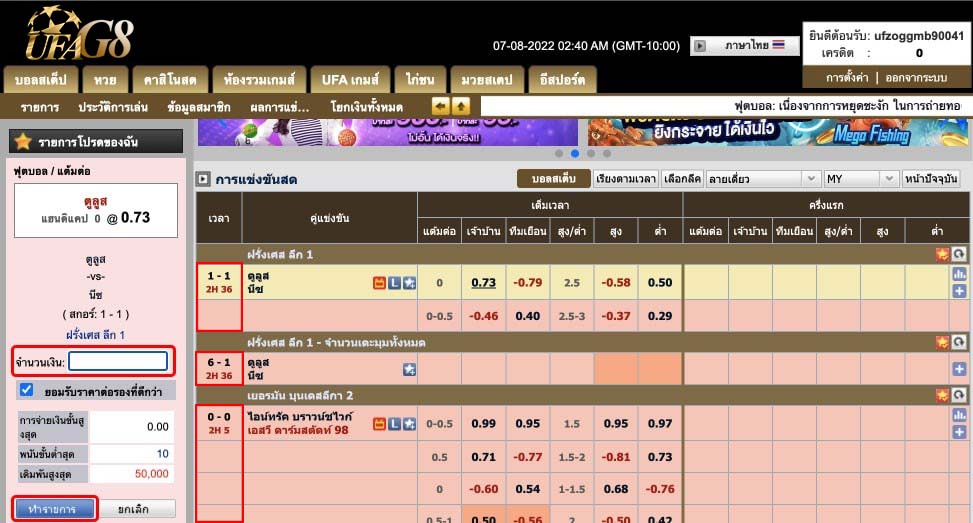The height and width of the screenshot is (523, 973).
Task: Open the MY odds type dropdown
Action: 861,179
